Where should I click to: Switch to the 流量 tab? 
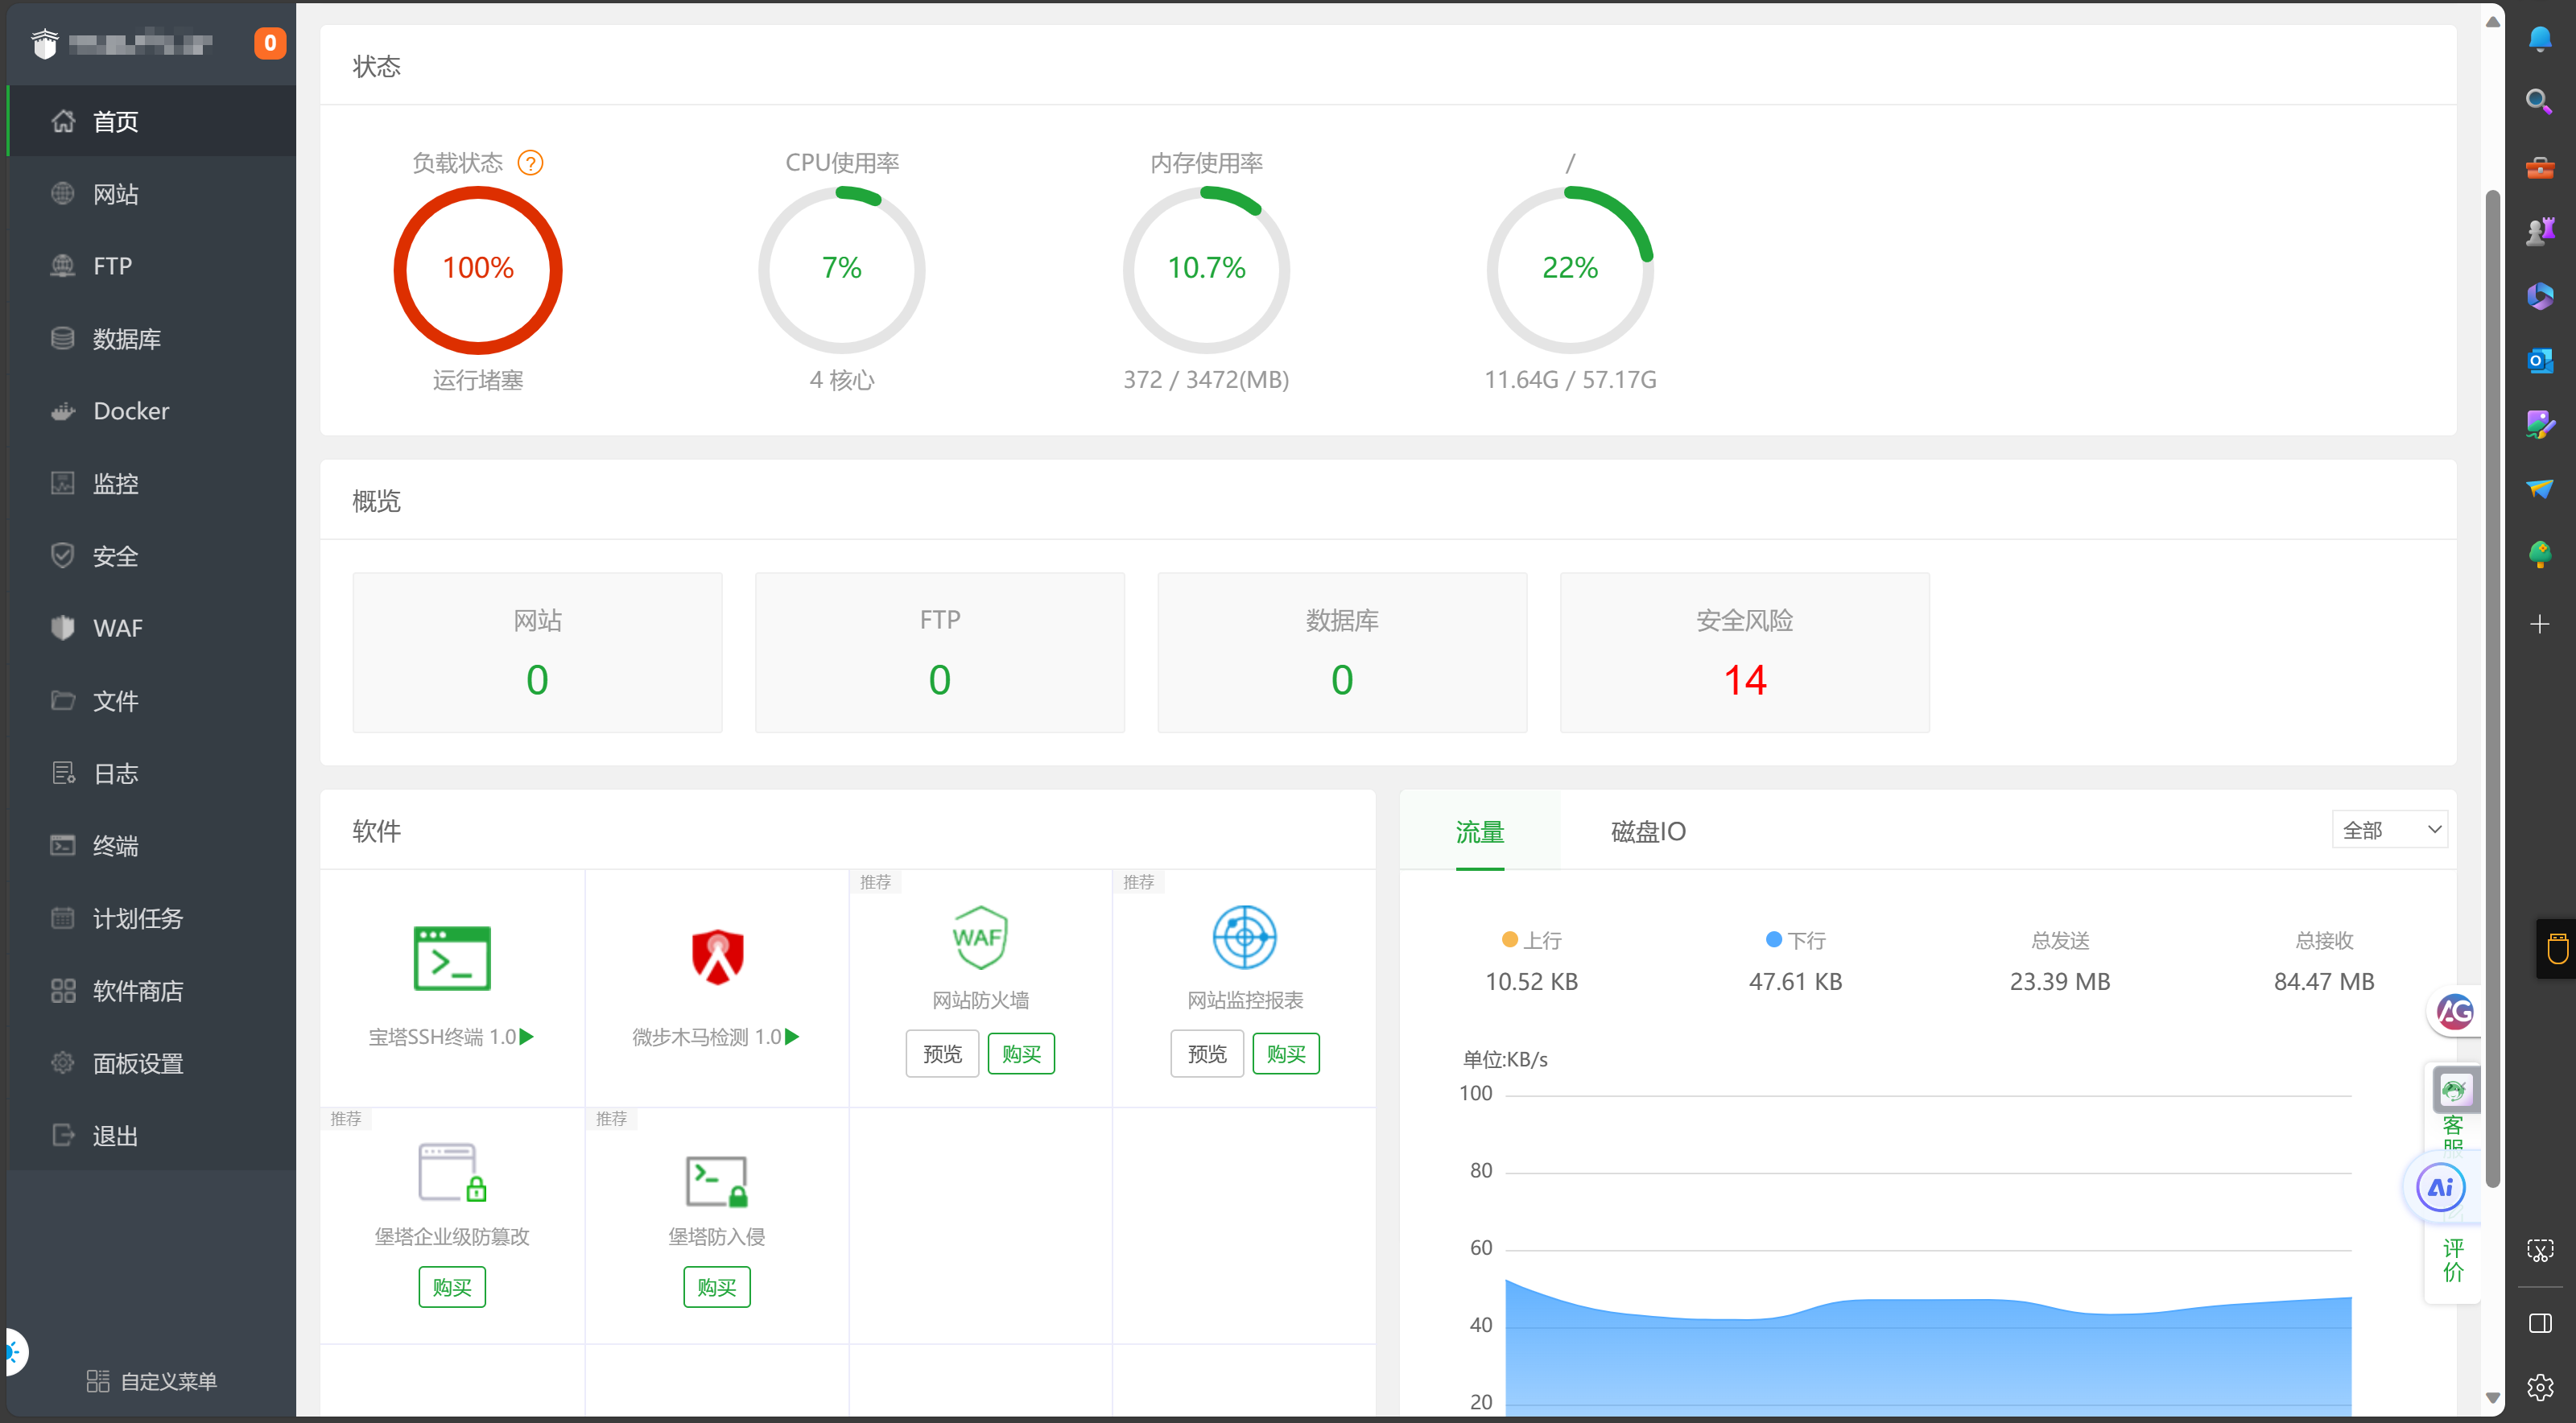(1480, 831)
